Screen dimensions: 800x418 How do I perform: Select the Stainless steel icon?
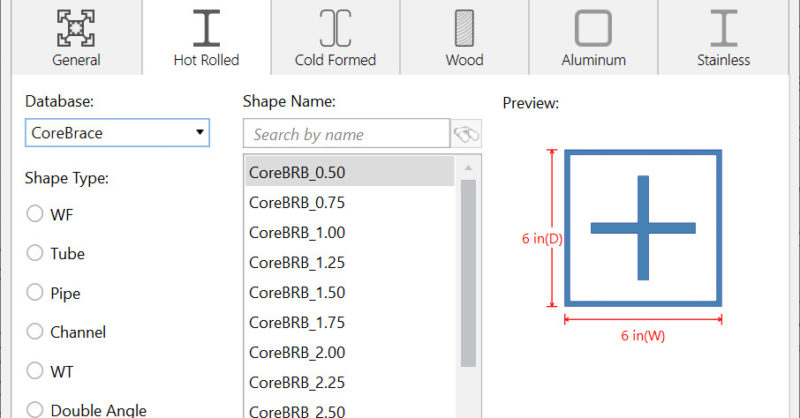[x=723, y=28]
